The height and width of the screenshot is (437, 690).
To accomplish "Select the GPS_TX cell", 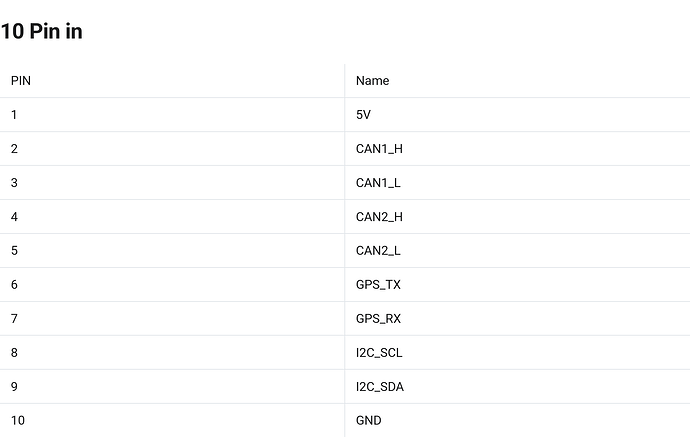I will click(x=378, y=285).
